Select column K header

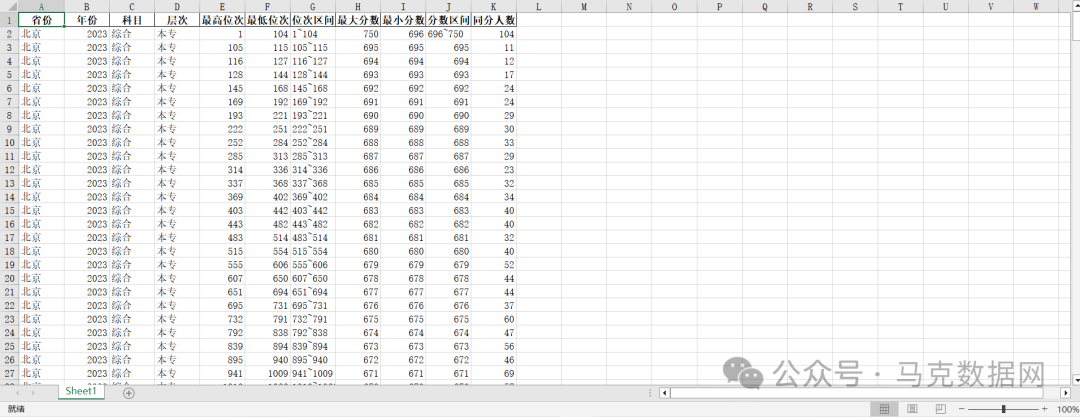click(x=493, y=7)
